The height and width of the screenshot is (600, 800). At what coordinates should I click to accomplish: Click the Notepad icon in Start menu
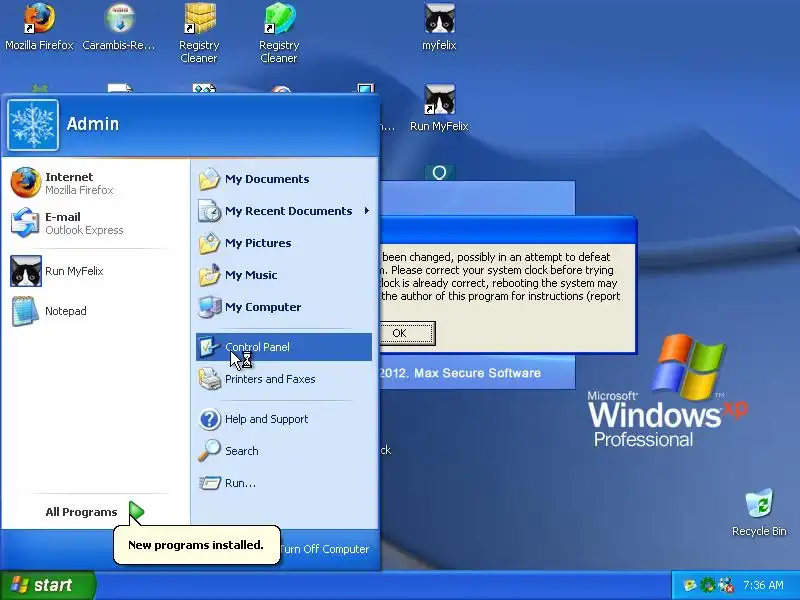coord(25,311)
